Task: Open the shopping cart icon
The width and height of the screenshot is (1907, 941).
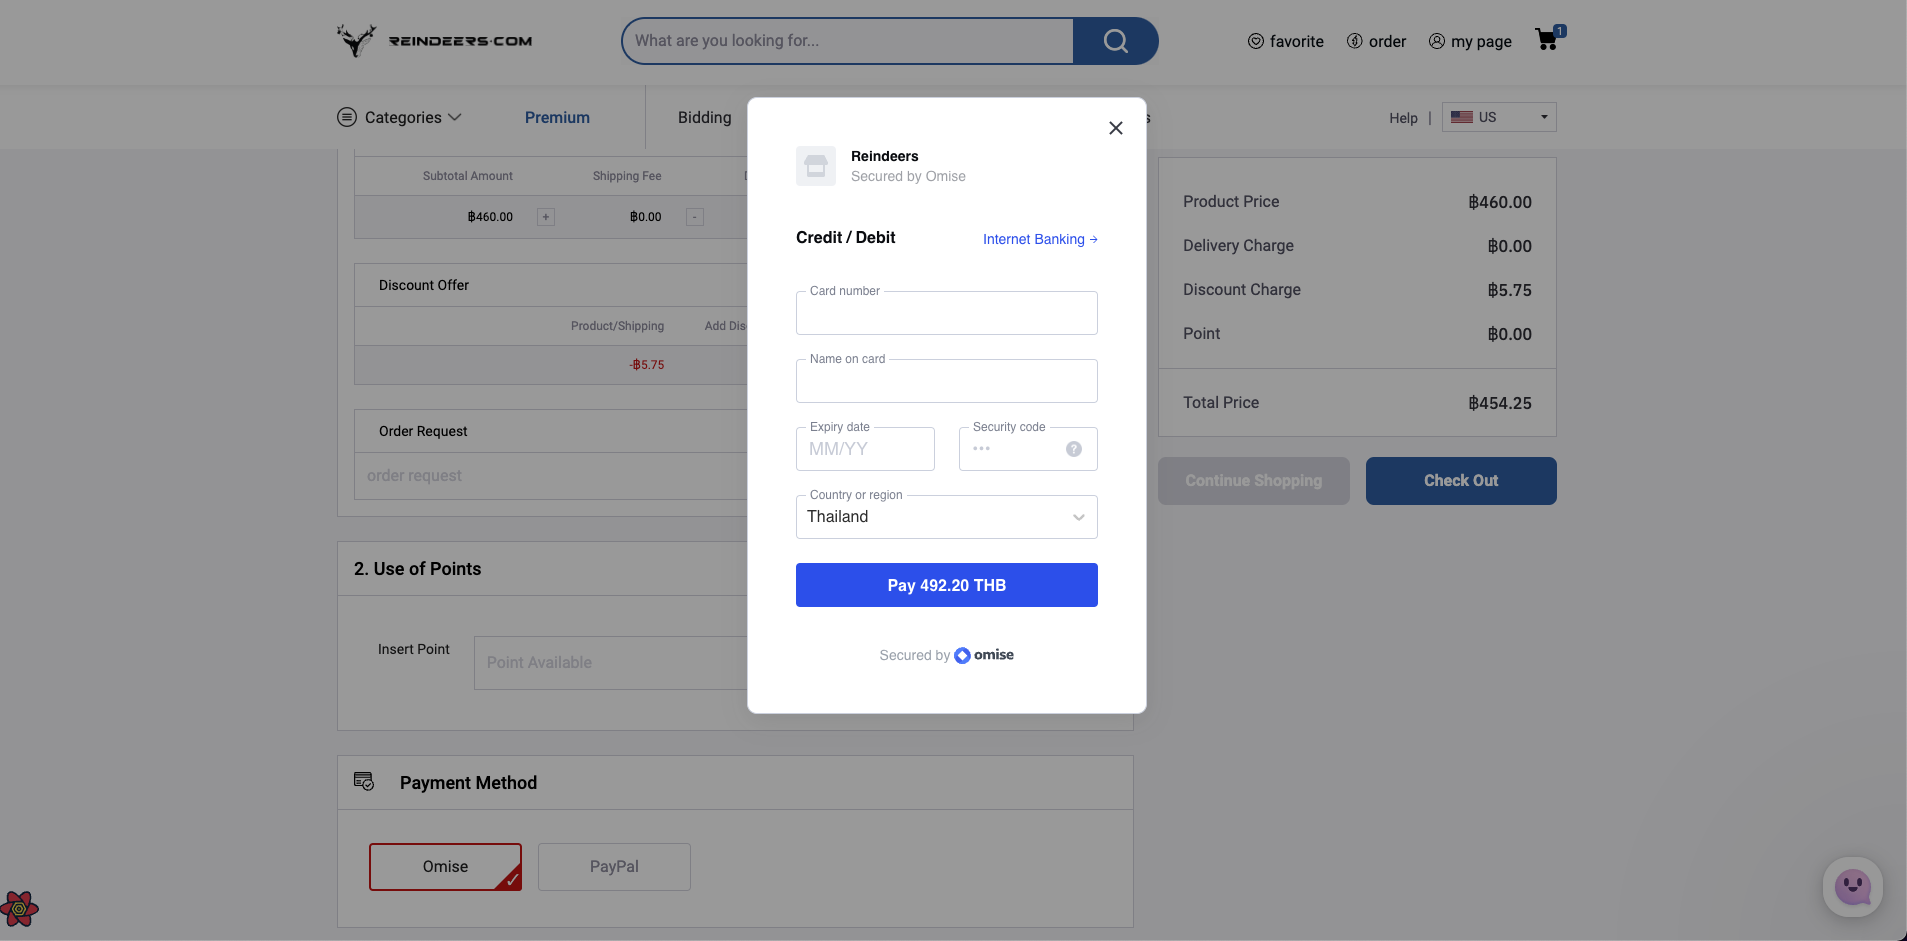Action: pyautogui.click(x=1548, y=39)
